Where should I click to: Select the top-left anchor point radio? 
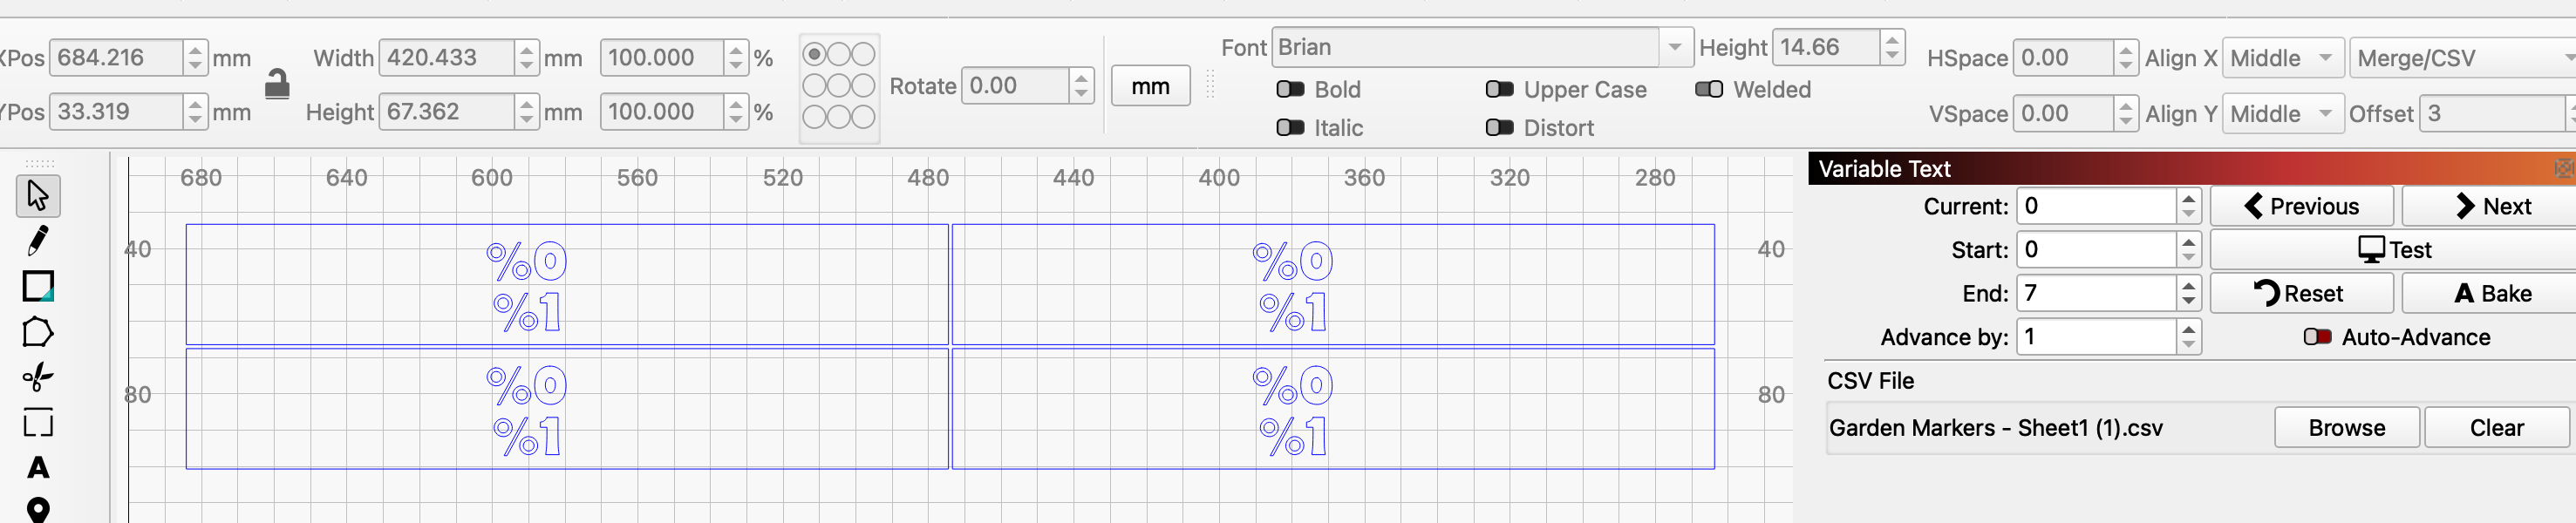pyautogui.click(x=815, y=54)
